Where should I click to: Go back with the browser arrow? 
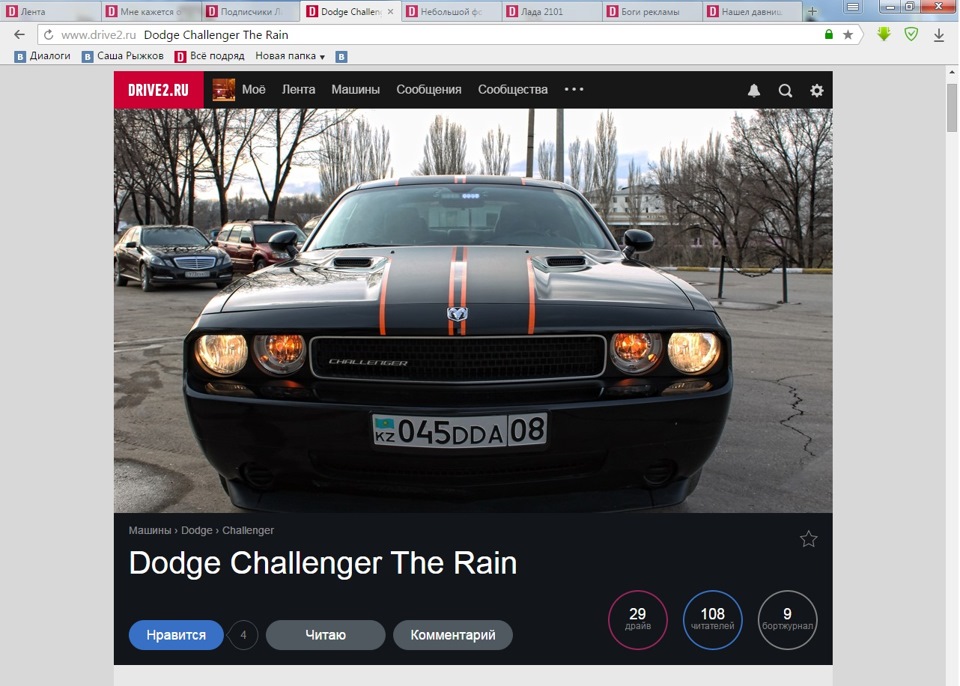pos(20,35)
